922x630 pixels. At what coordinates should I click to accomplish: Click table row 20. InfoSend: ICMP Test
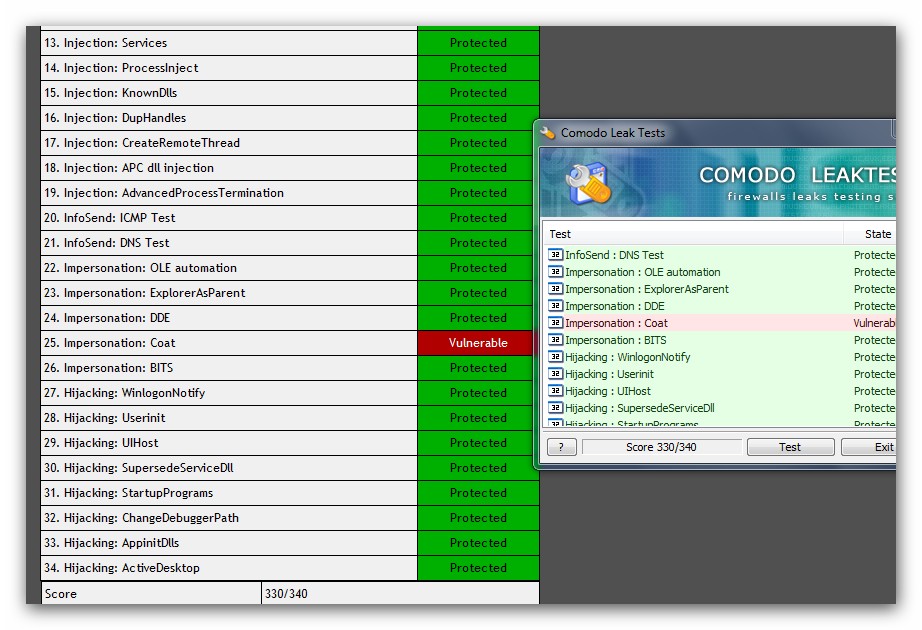290,218
